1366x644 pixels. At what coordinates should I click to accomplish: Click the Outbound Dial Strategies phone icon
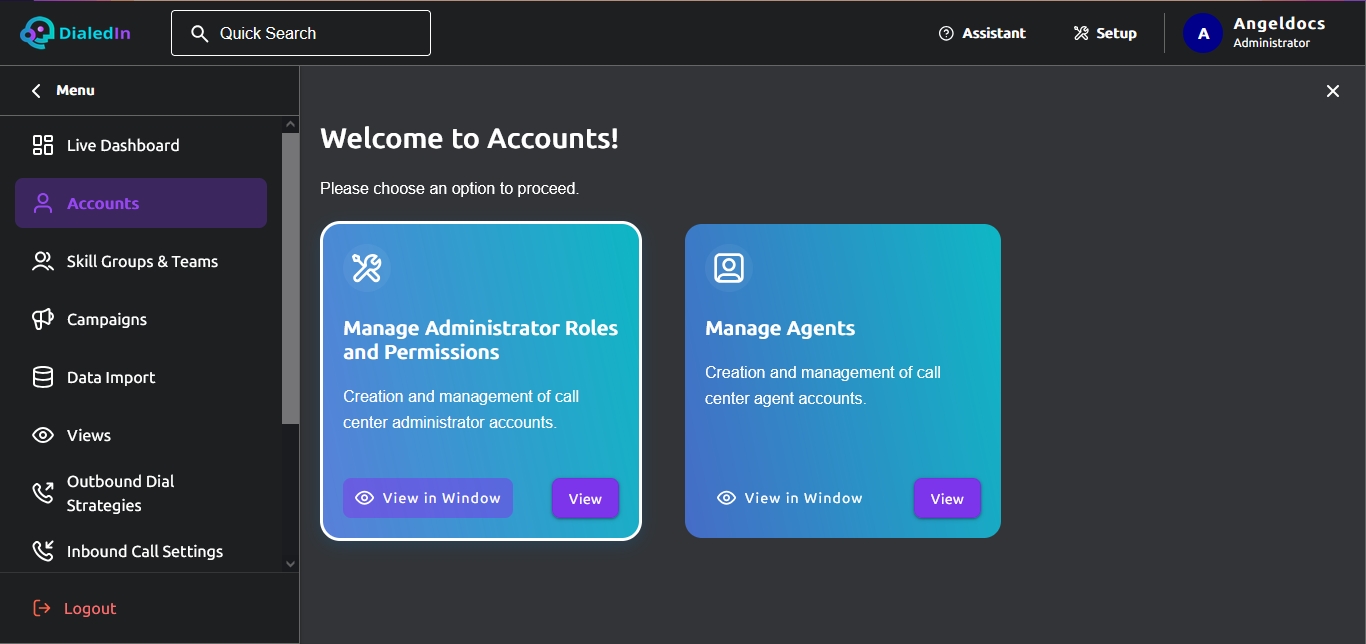[x=43, y=493]
